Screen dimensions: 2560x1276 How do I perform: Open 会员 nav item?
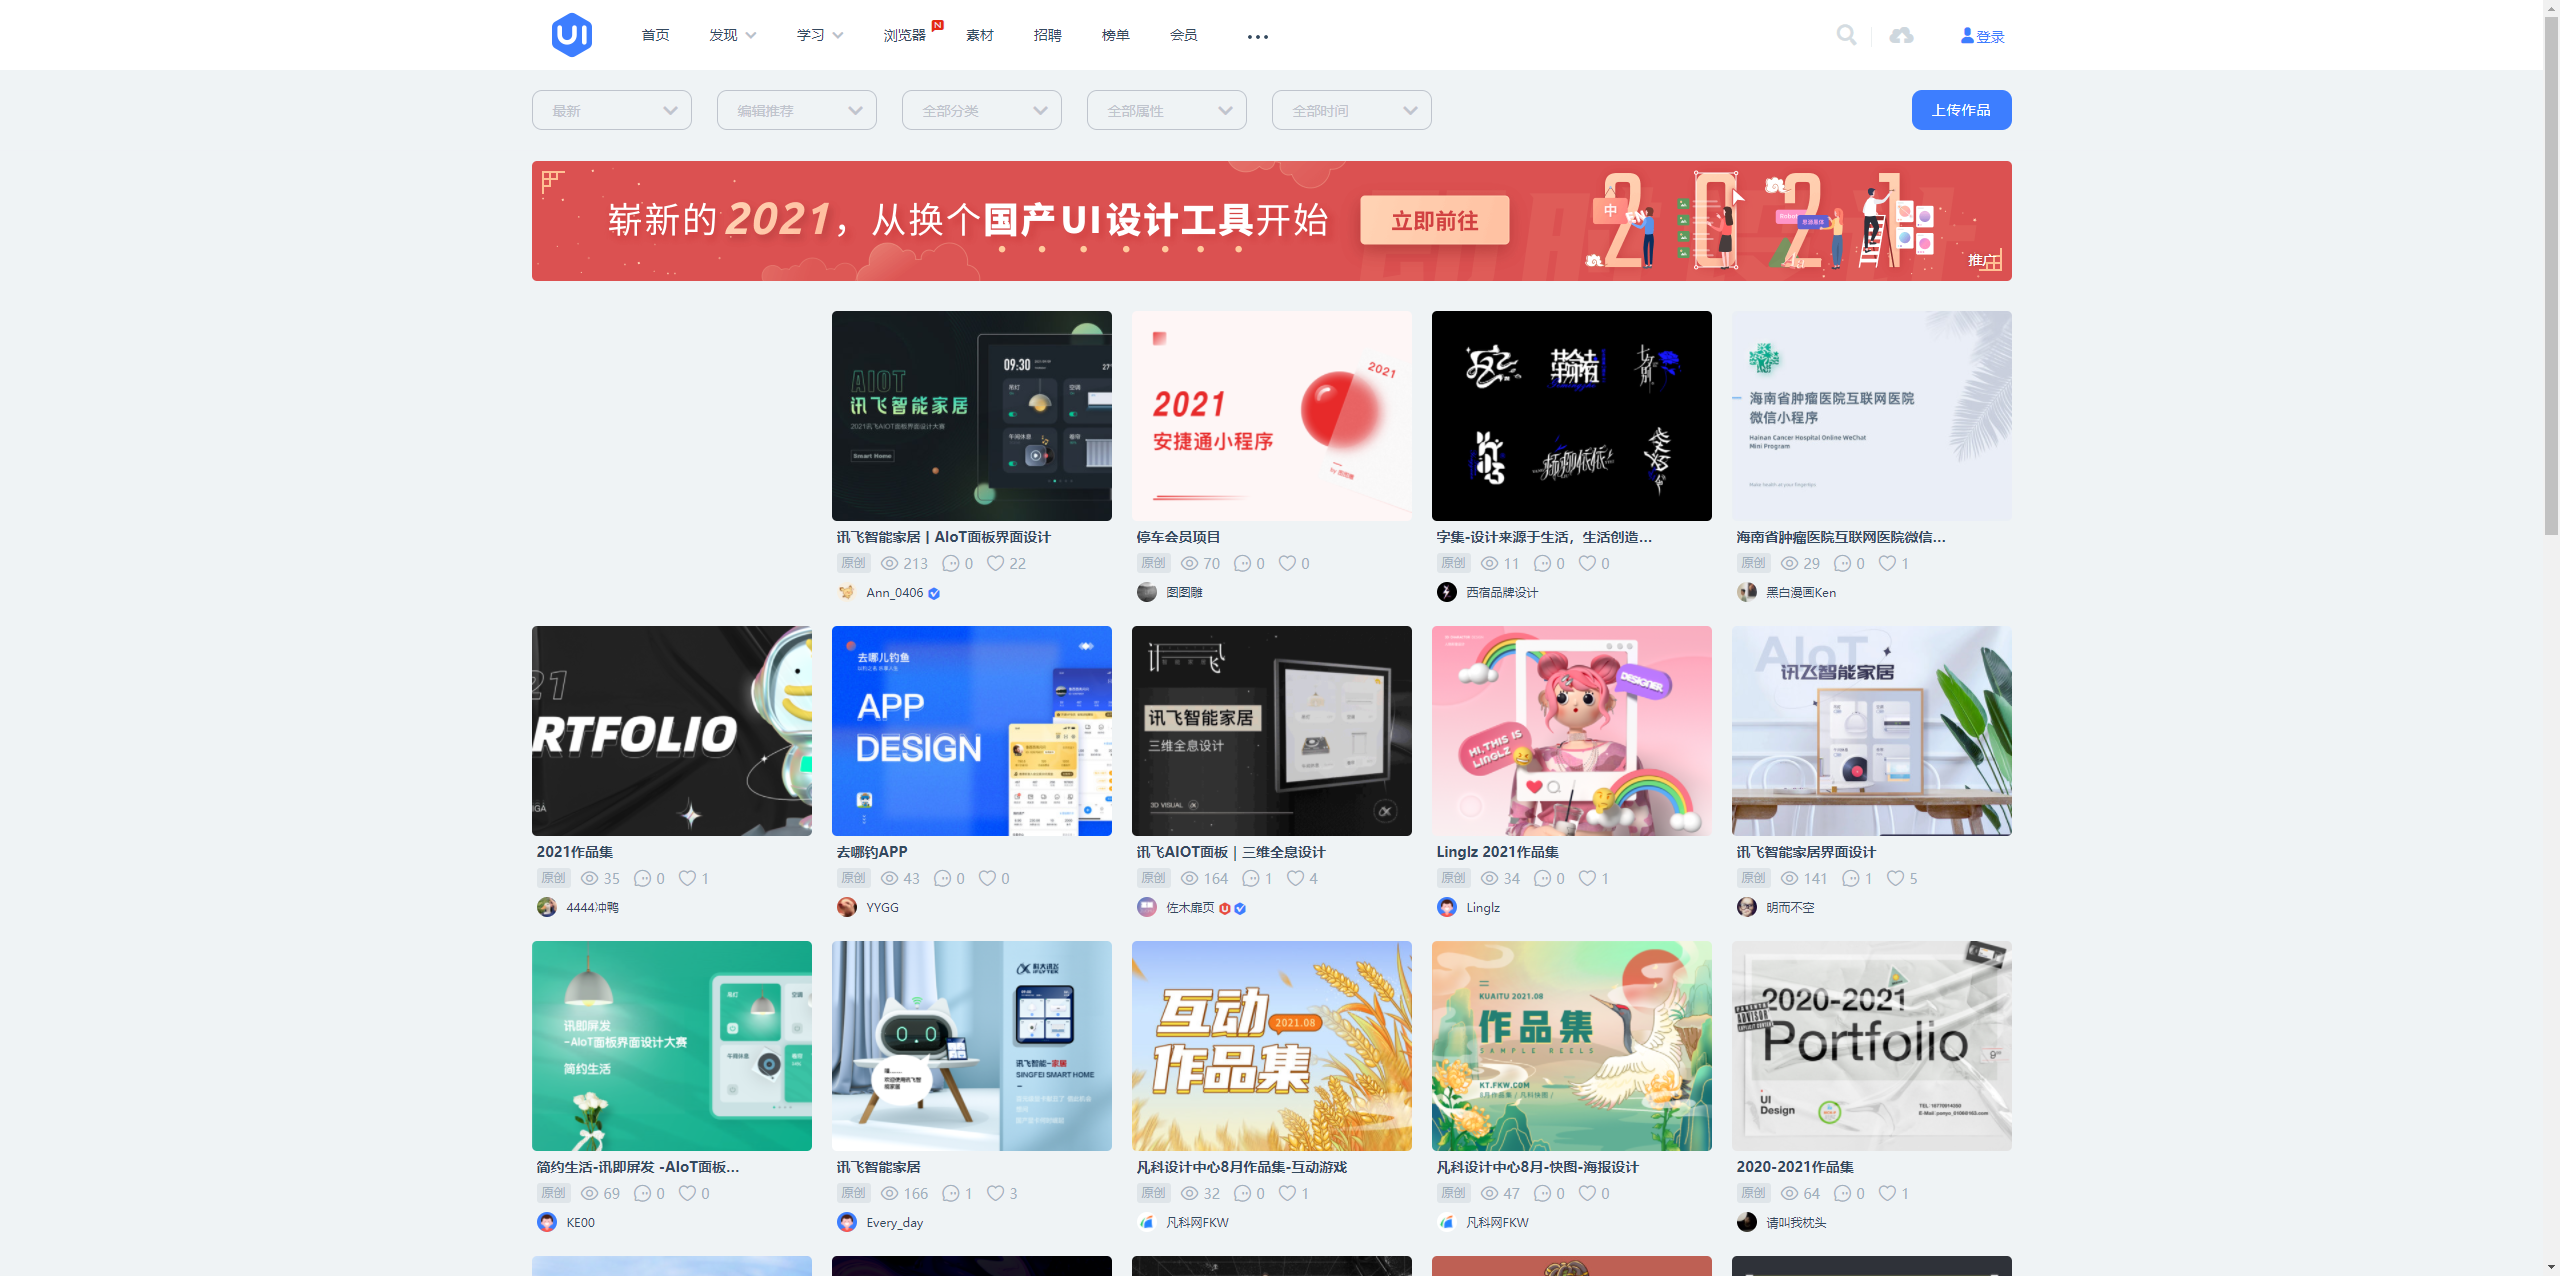pyautogui.click(x=1183, y=35)
